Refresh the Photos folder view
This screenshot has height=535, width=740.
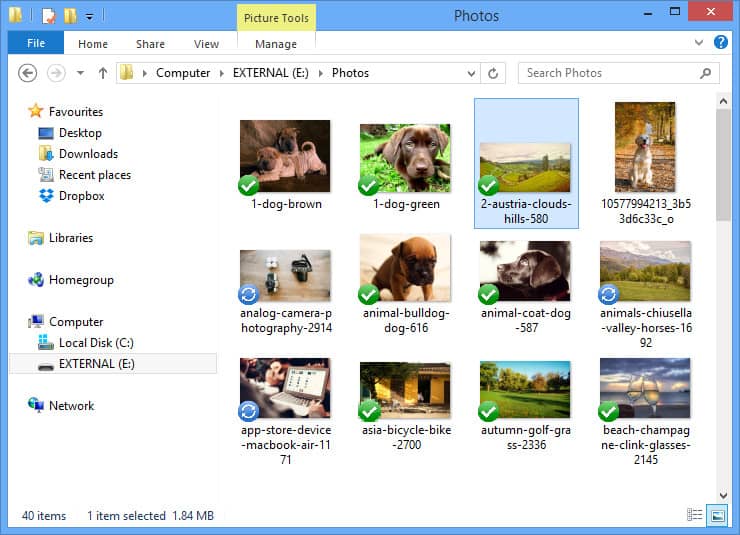pos(493,73)
